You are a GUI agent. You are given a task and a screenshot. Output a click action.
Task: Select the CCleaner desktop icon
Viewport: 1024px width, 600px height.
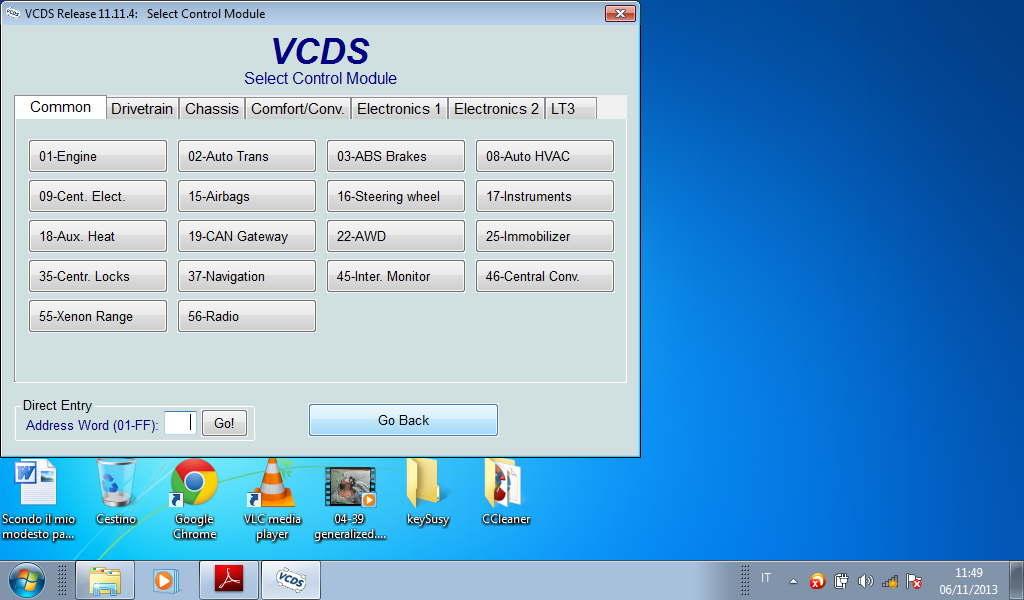pos(506,493)
